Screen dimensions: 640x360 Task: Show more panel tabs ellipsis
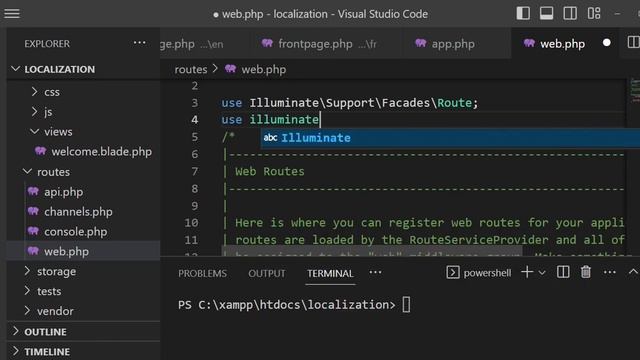[375, 272]
